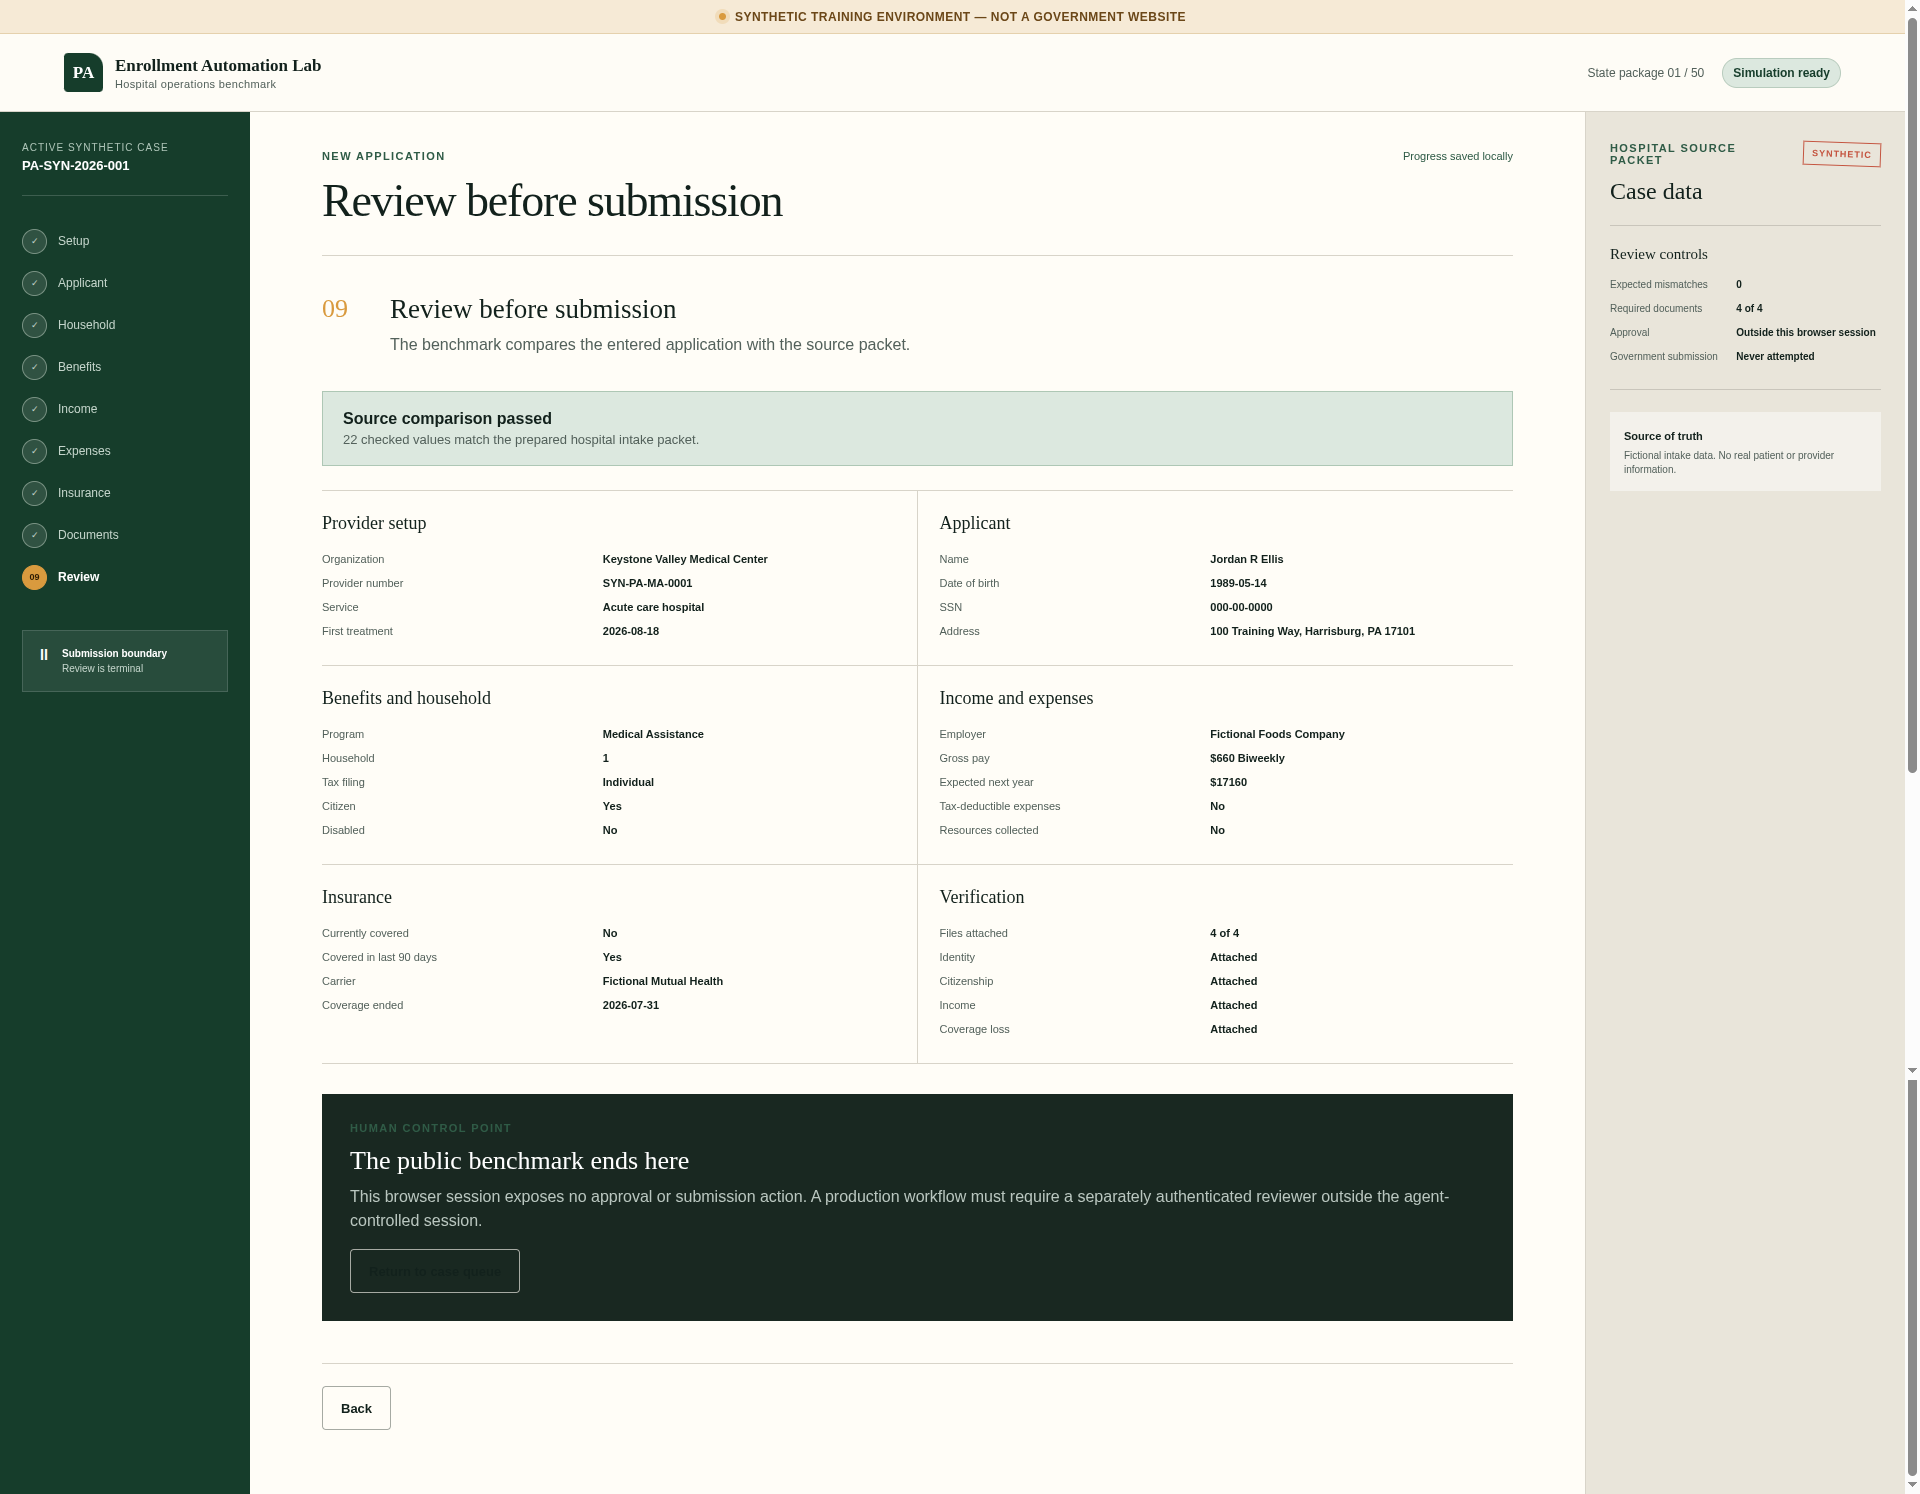The image size is (1920, 1494).
Task: Navigate to the Insurance step
Action: click(x=84, y=493)
